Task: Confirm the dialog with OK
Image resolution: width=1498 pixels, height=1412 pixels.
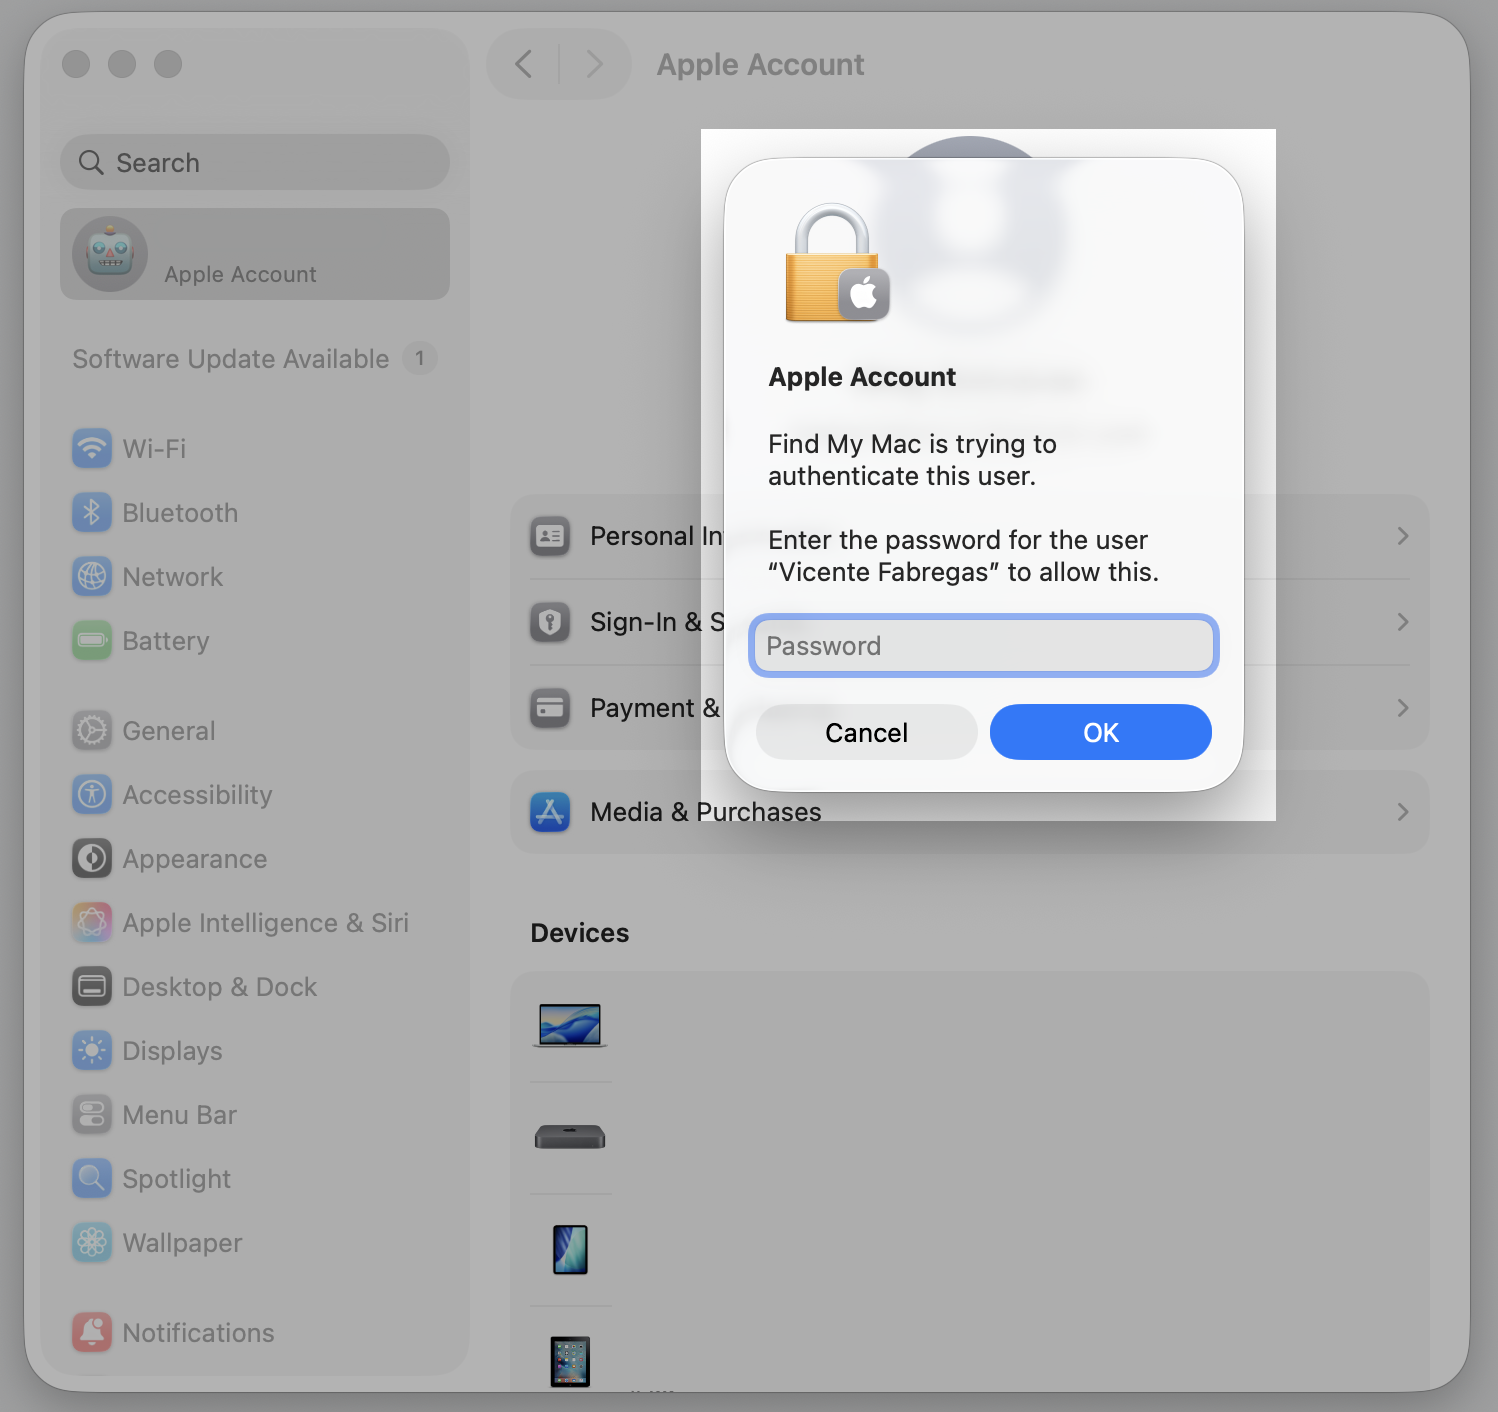Action: (x=1101, y=732)
